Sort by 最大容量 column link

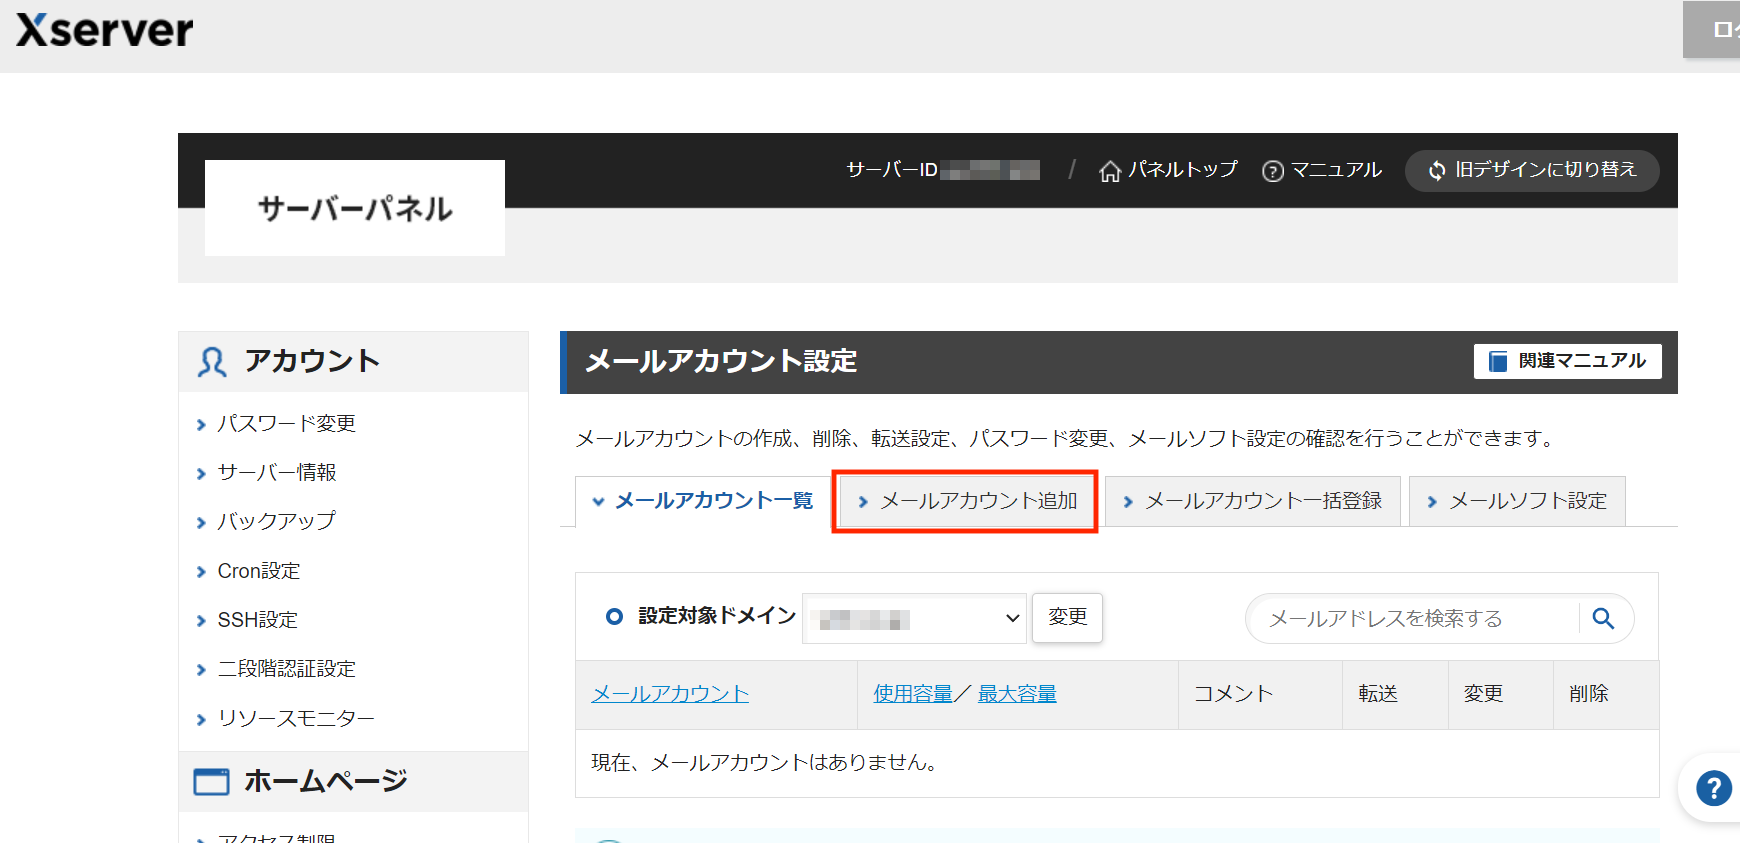[x=1017, y=694]
